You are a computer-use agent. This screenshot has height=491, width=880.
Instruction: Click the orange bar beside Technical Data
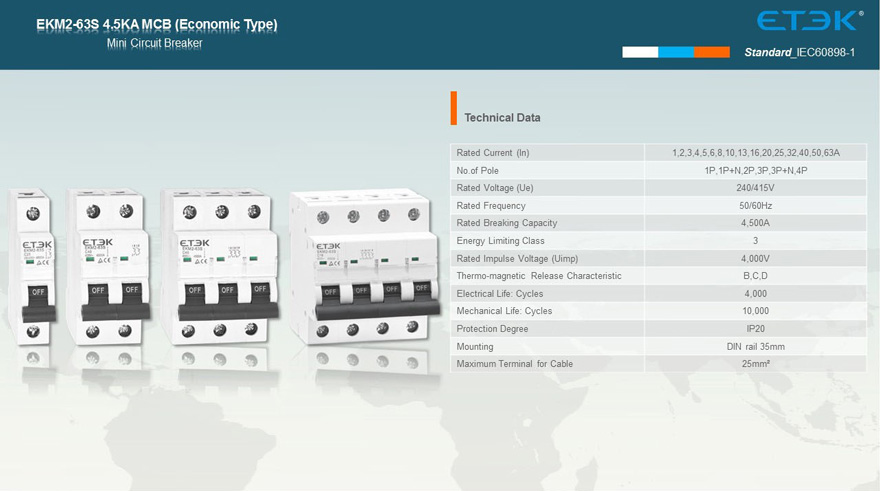click(453, 108)
